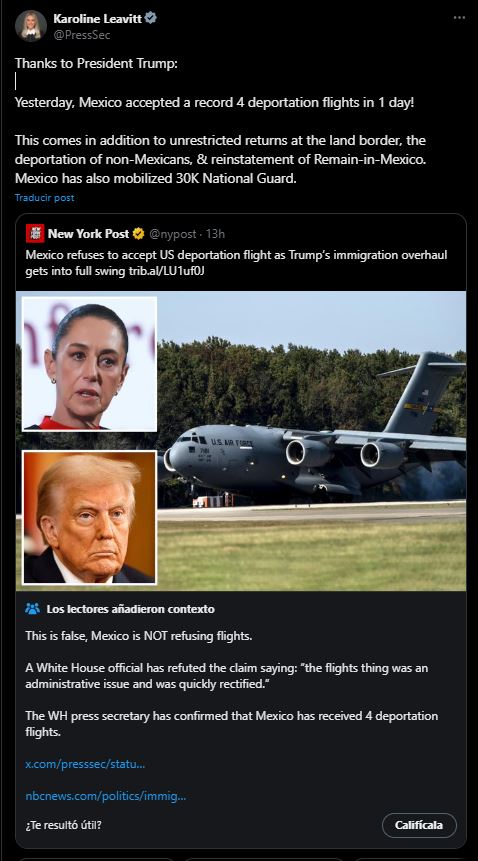478x861 pixels.
Task: Click the gold verified badge beside New York Post
Action: tap(139, 234)
